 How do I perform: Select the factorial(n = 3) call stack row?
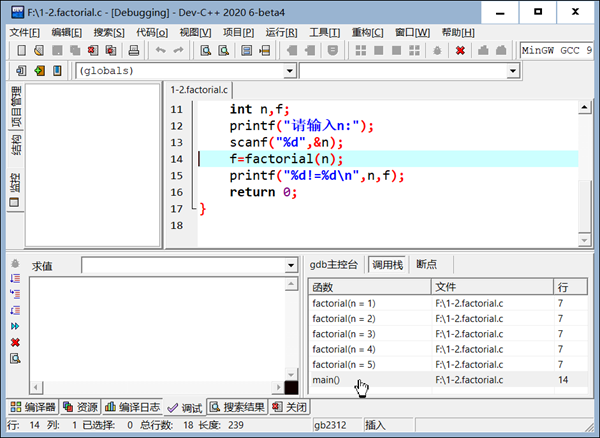[x=345, y=333]
